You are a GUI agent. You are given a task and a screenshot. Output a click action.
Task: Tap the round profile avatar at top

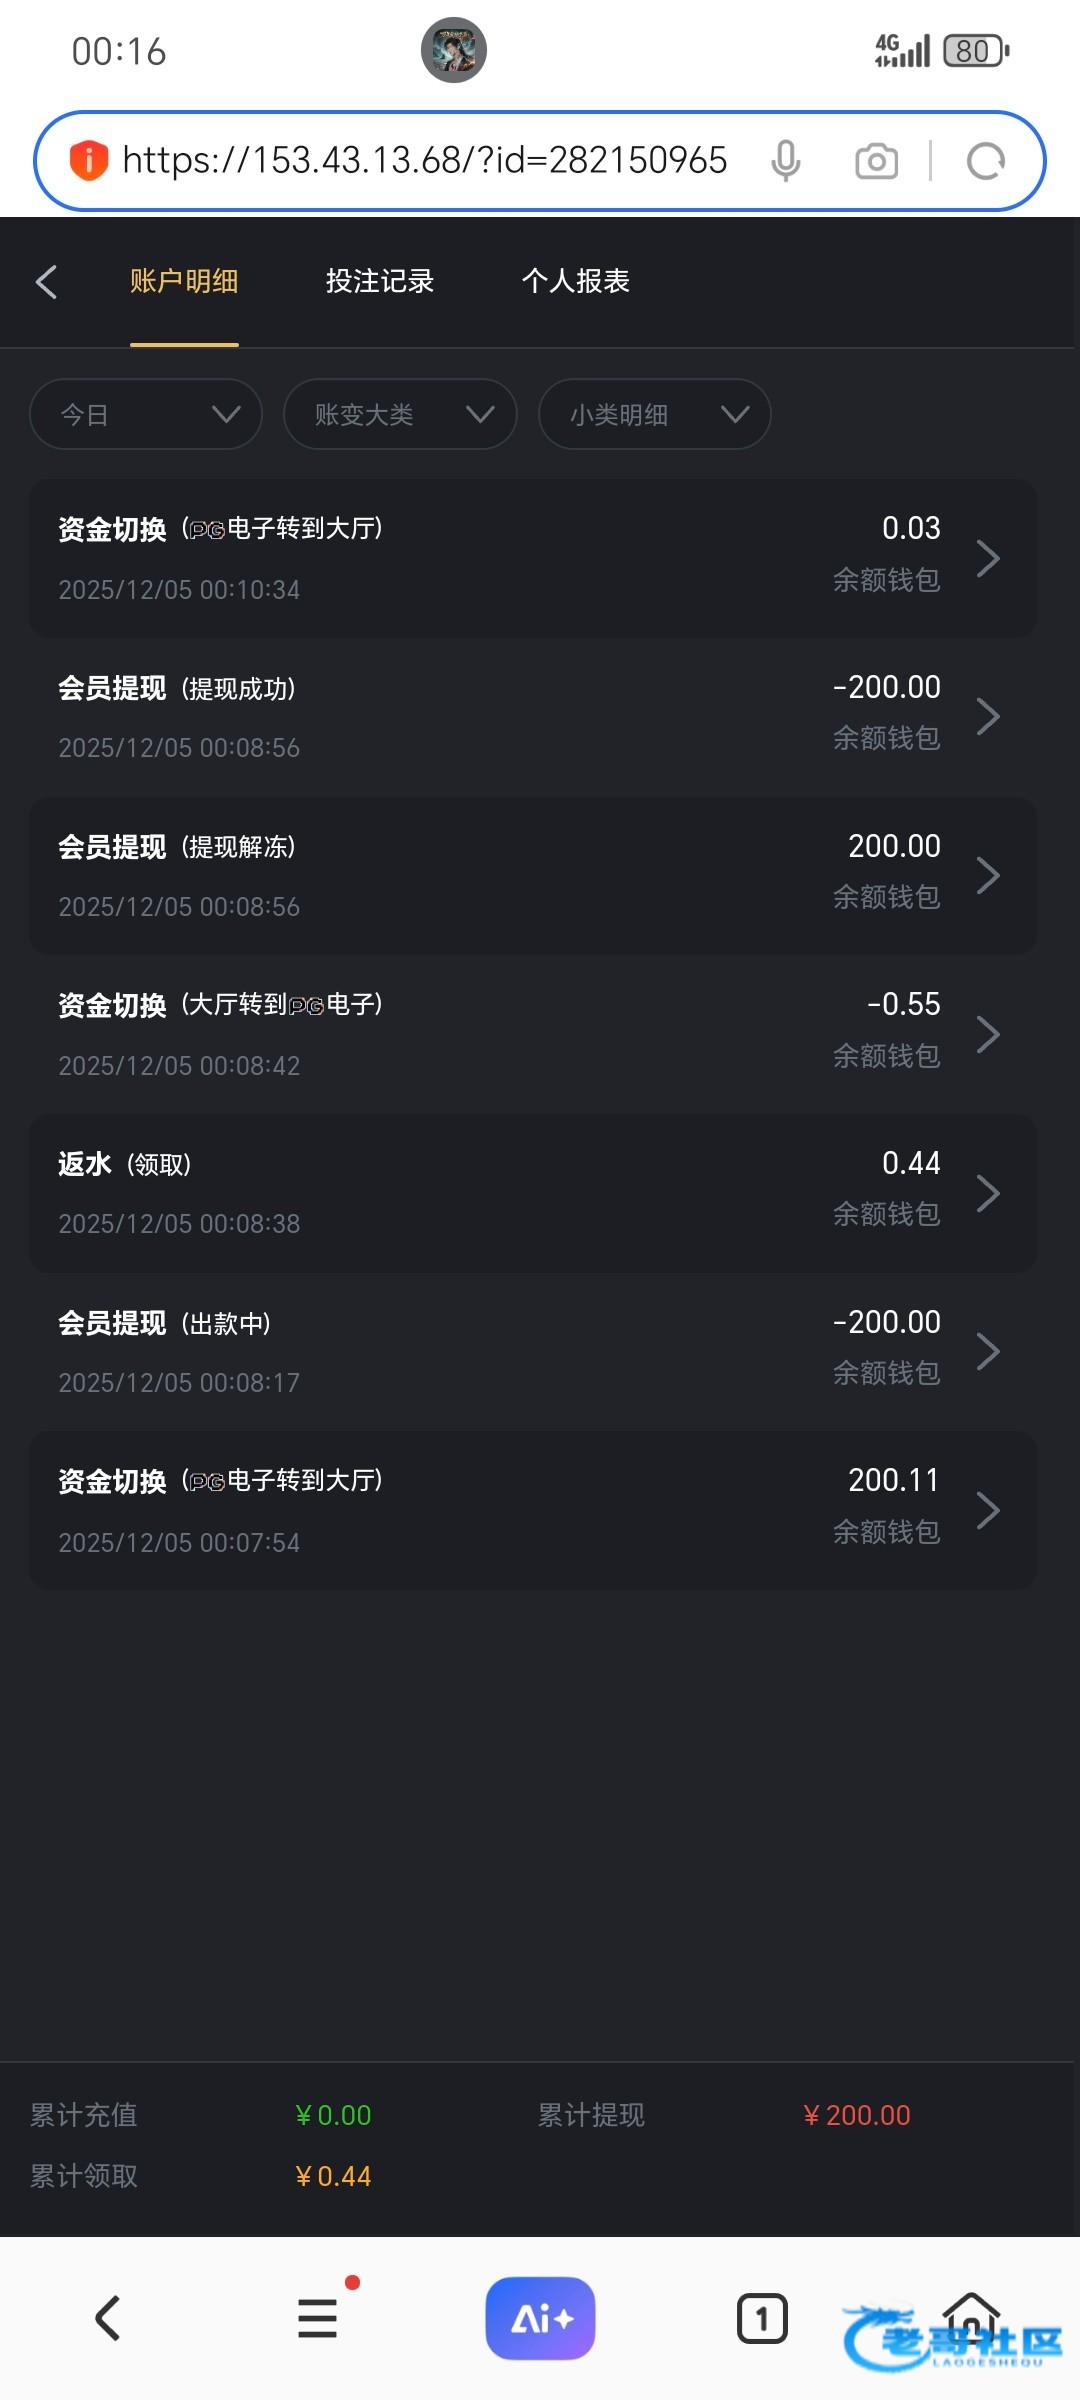tap(454, 50)
